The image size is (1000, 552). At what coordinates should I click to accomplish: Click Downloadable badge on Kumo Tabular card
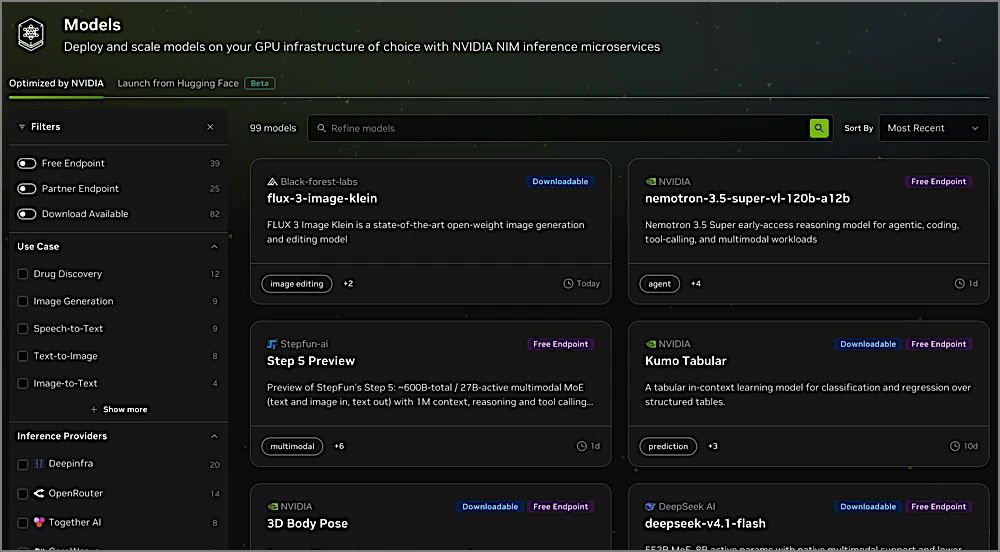(x=867, y=344)
